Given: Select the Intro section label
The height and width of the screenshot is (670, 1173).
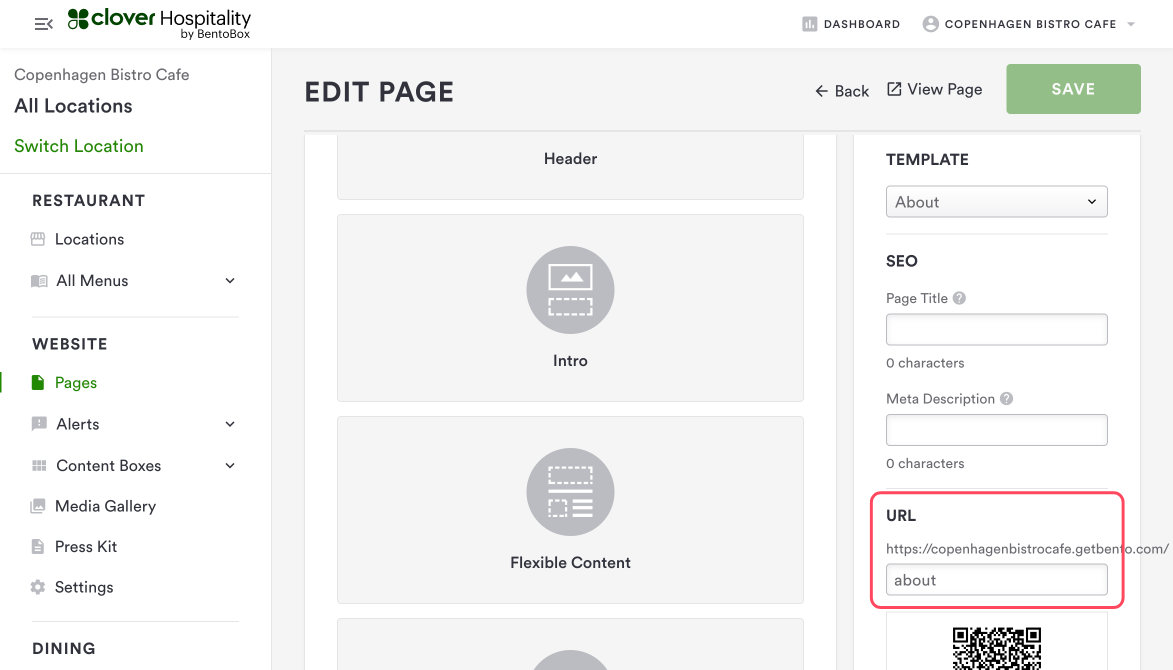Looking at the screenshot, I should pyautogui.click(x=570, y=360).
